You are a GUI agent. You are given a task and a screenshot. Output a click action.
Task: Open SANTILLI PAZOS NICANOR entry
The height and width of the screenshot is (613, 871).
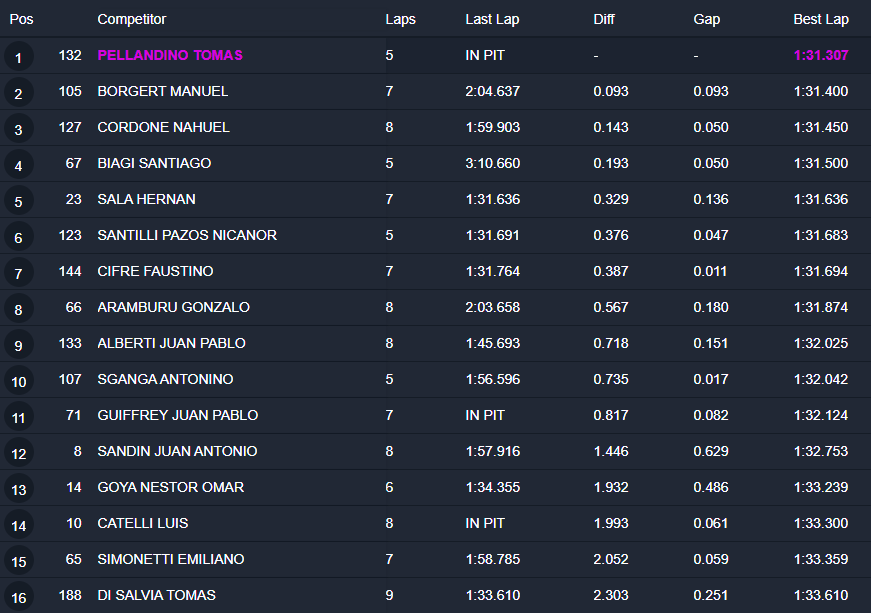coord(187,235)
